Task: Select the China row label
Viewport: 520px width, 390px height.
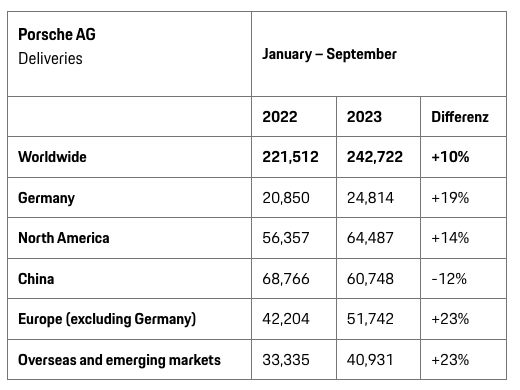Action: tap(36, 279)
